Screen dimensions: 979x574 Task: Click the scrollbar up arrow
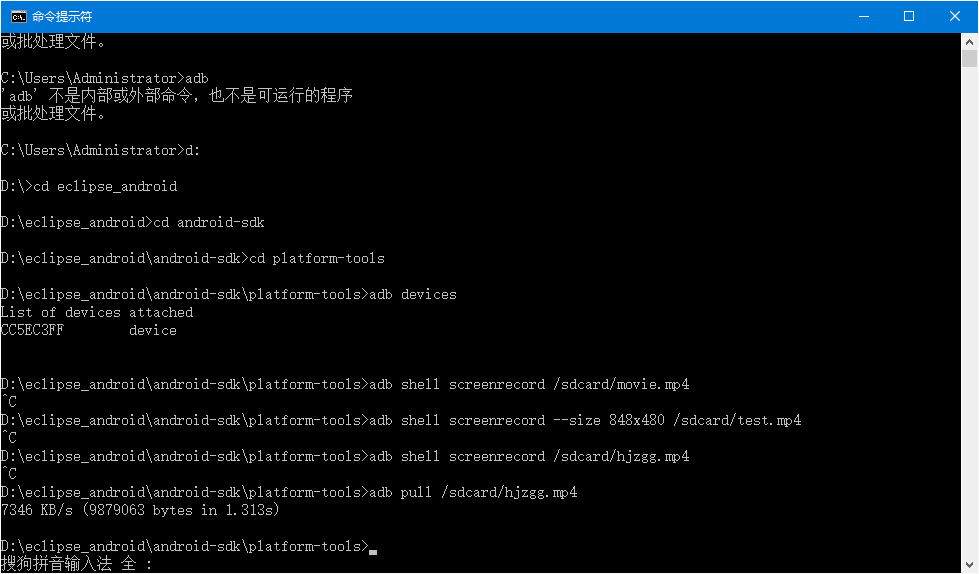[969, 42]
